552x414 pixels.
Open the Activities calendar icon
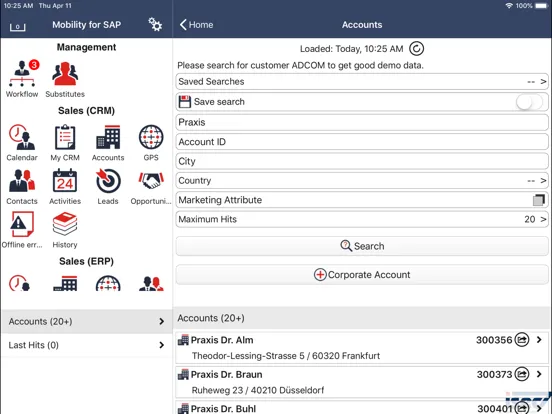pyautogui.click(x=65, y=181)
